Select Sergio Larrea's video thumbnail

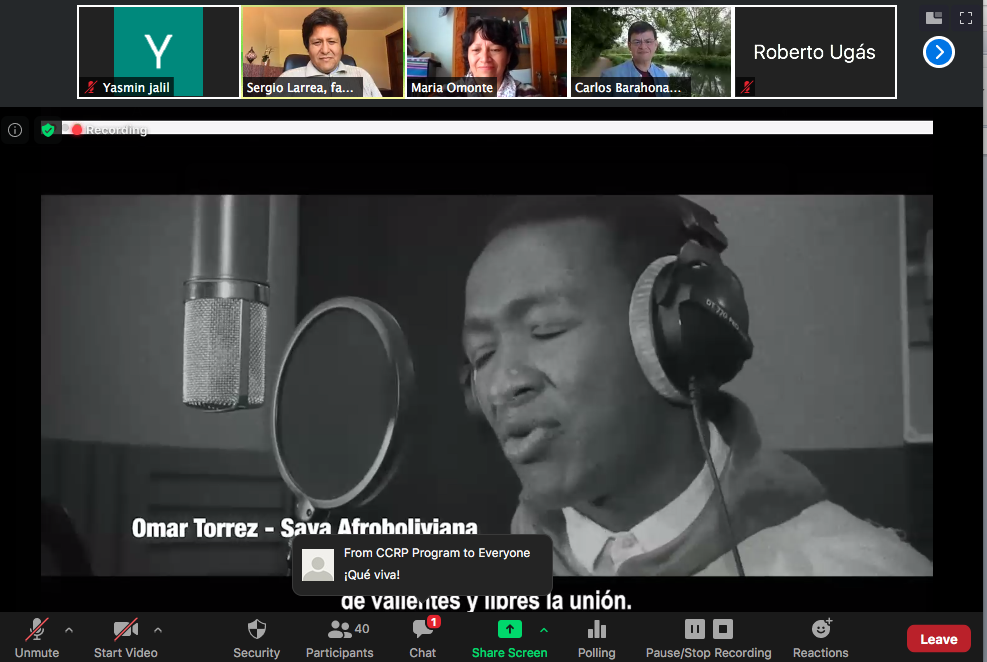323,52
